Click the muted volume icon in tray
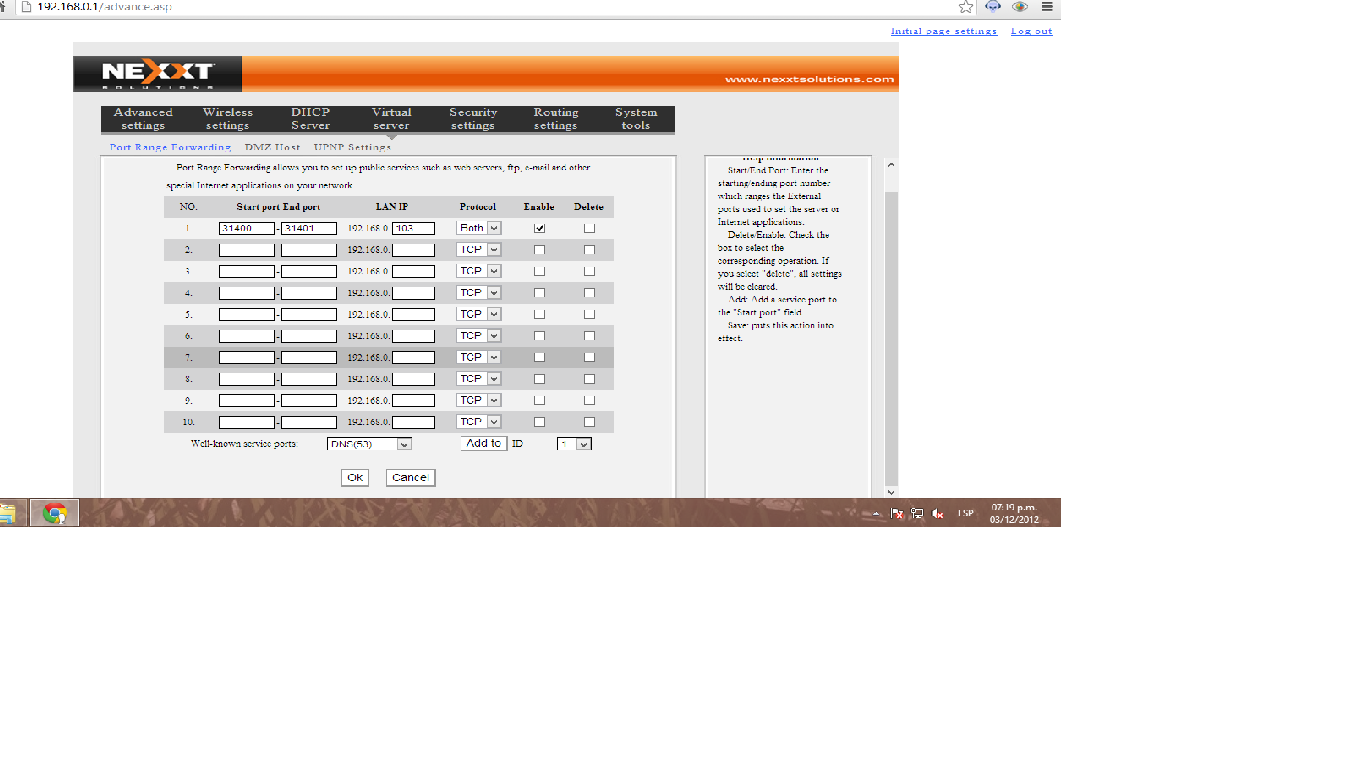This screenshot has height=768, width=1360. point(938,513)
